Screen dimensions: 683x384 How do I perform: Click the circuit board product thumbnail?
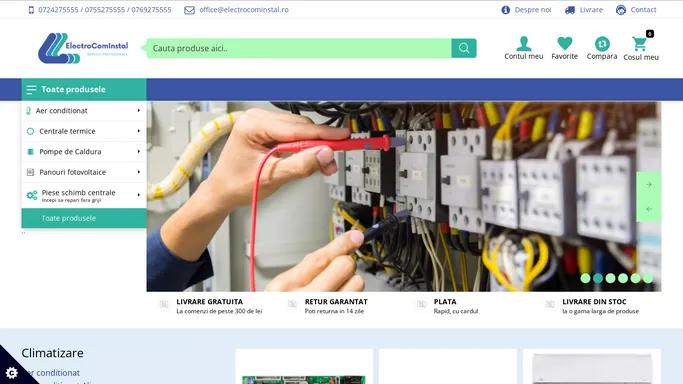pos(304,380)
